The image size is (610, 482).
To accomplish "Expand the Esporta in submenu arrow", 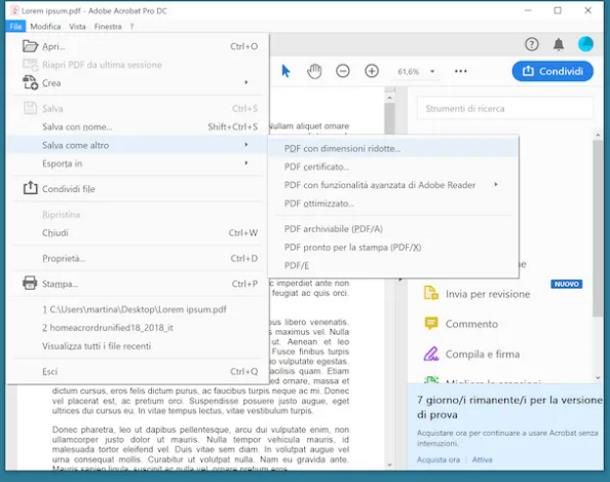I will coord(246,163).
